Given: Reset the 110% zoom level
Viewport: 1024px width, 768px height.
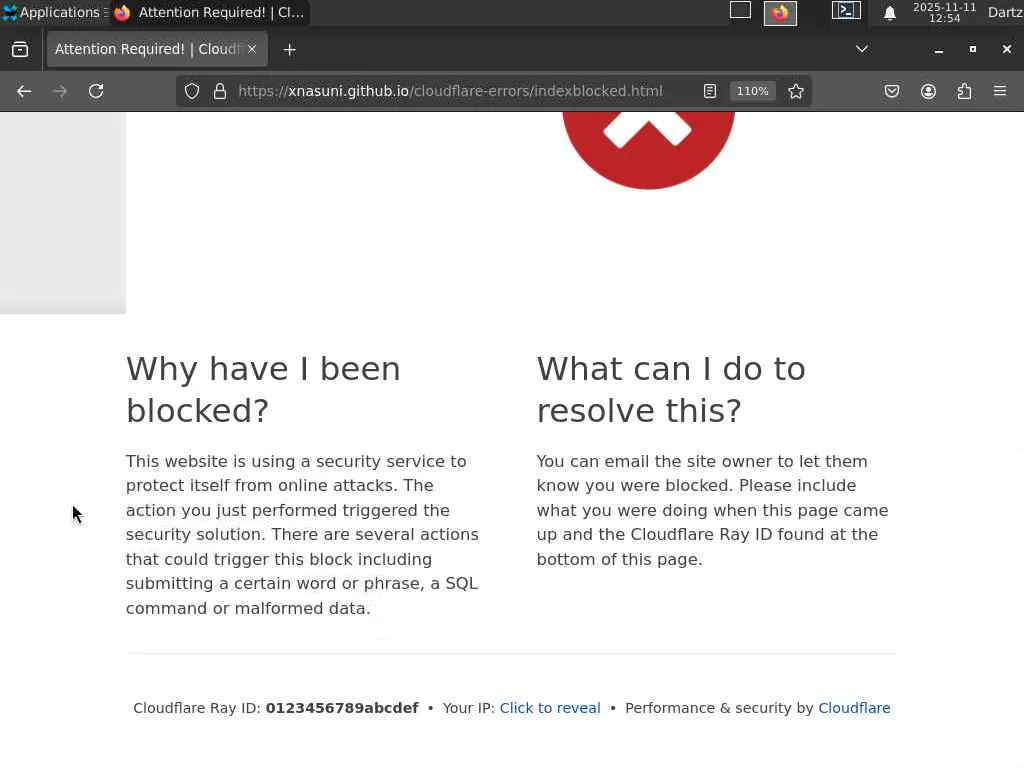Looking at the screenshot, I should [752, 91].
